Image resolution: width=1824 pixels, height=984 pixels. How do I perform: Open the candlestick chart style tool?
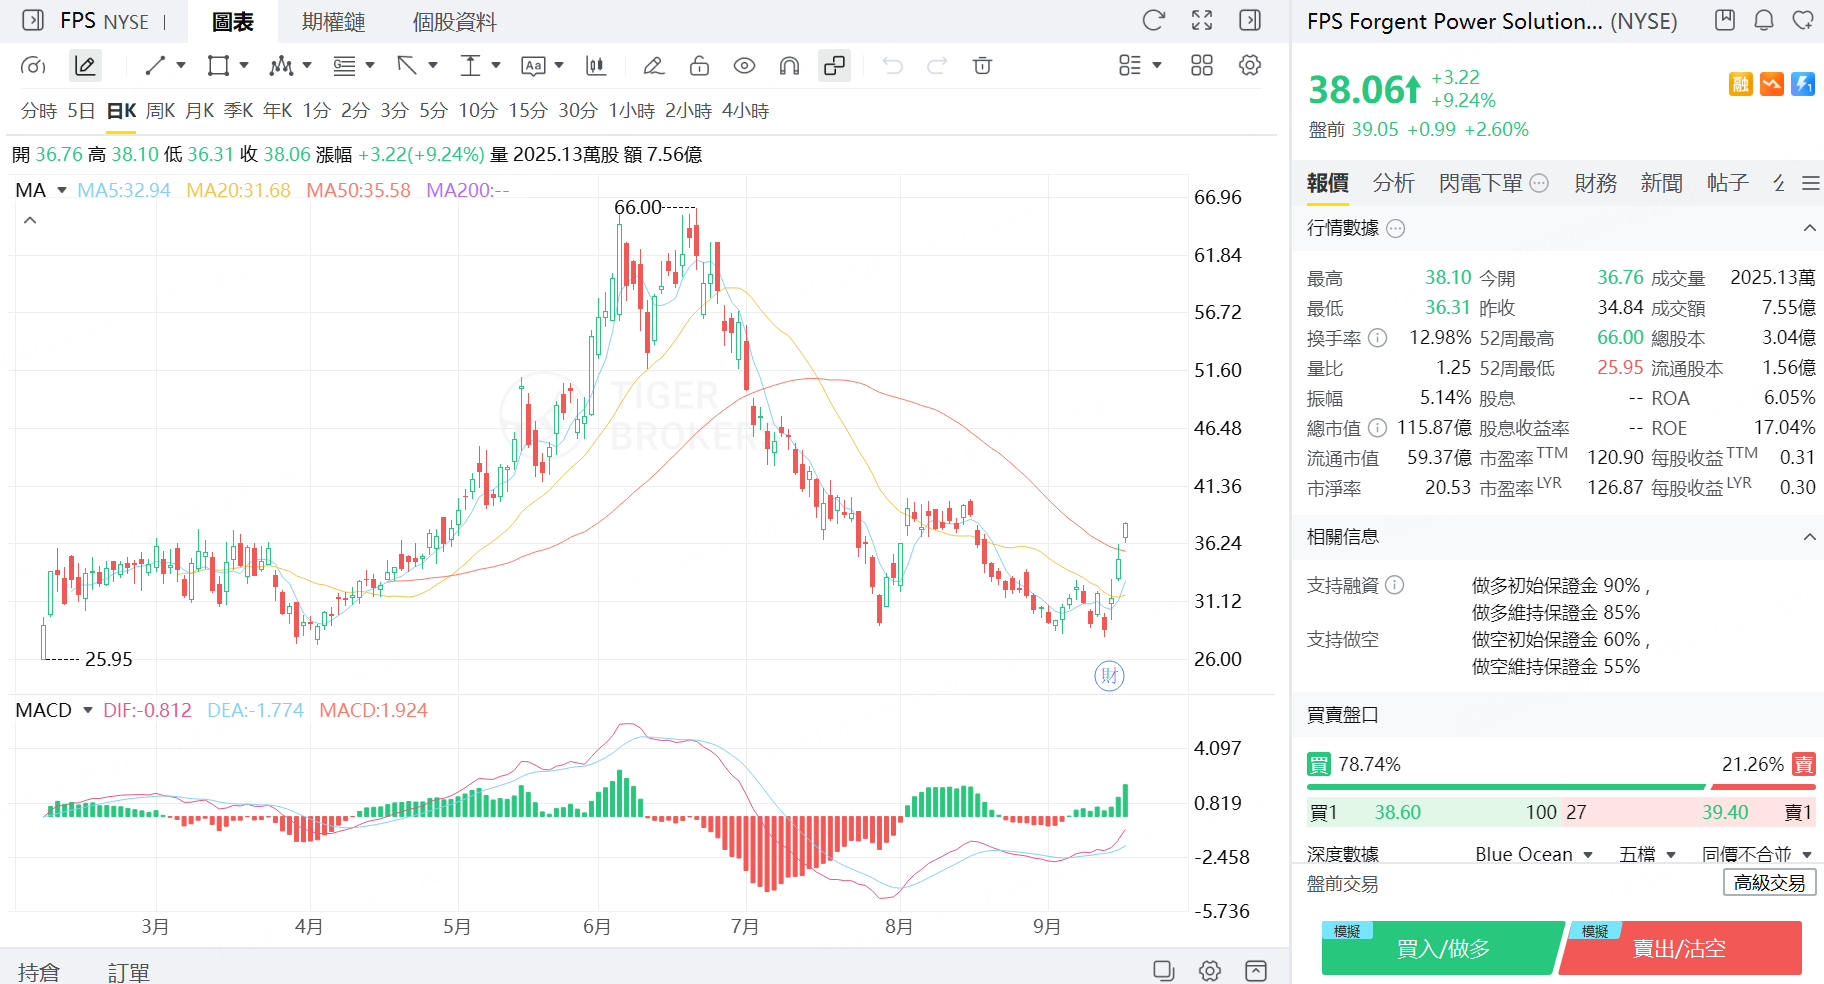pyautogui.click(x=596, y=66)
